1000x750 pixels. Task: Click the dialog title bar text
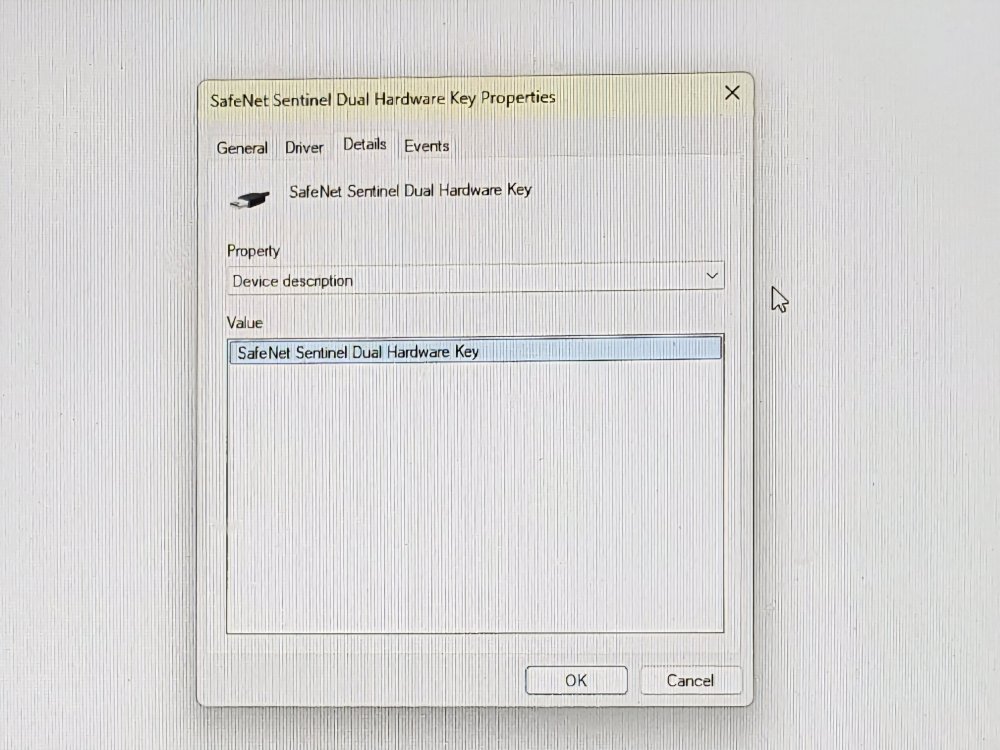click(x=383, y=99)
